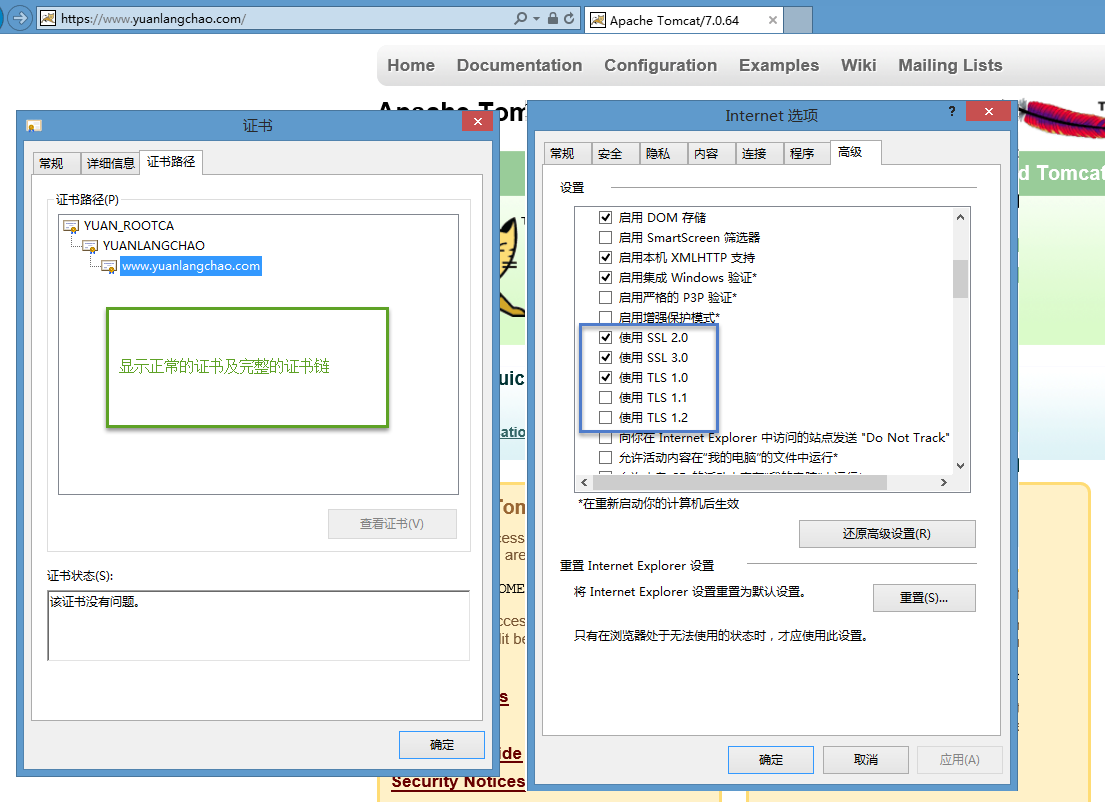1105x802 pixels.
Task: Close the 证书 dialog window
Action: tap(478, 121)
